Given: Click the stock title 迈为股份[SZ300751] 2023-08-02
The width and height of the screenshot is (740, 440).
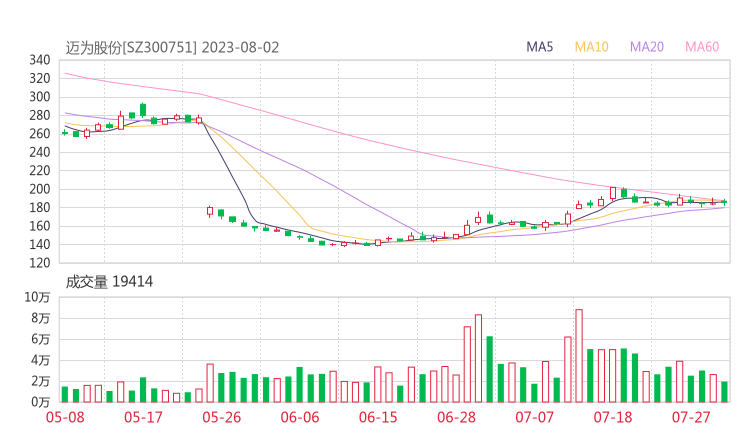Looking at the screenshot, I should tap(172, 48).
